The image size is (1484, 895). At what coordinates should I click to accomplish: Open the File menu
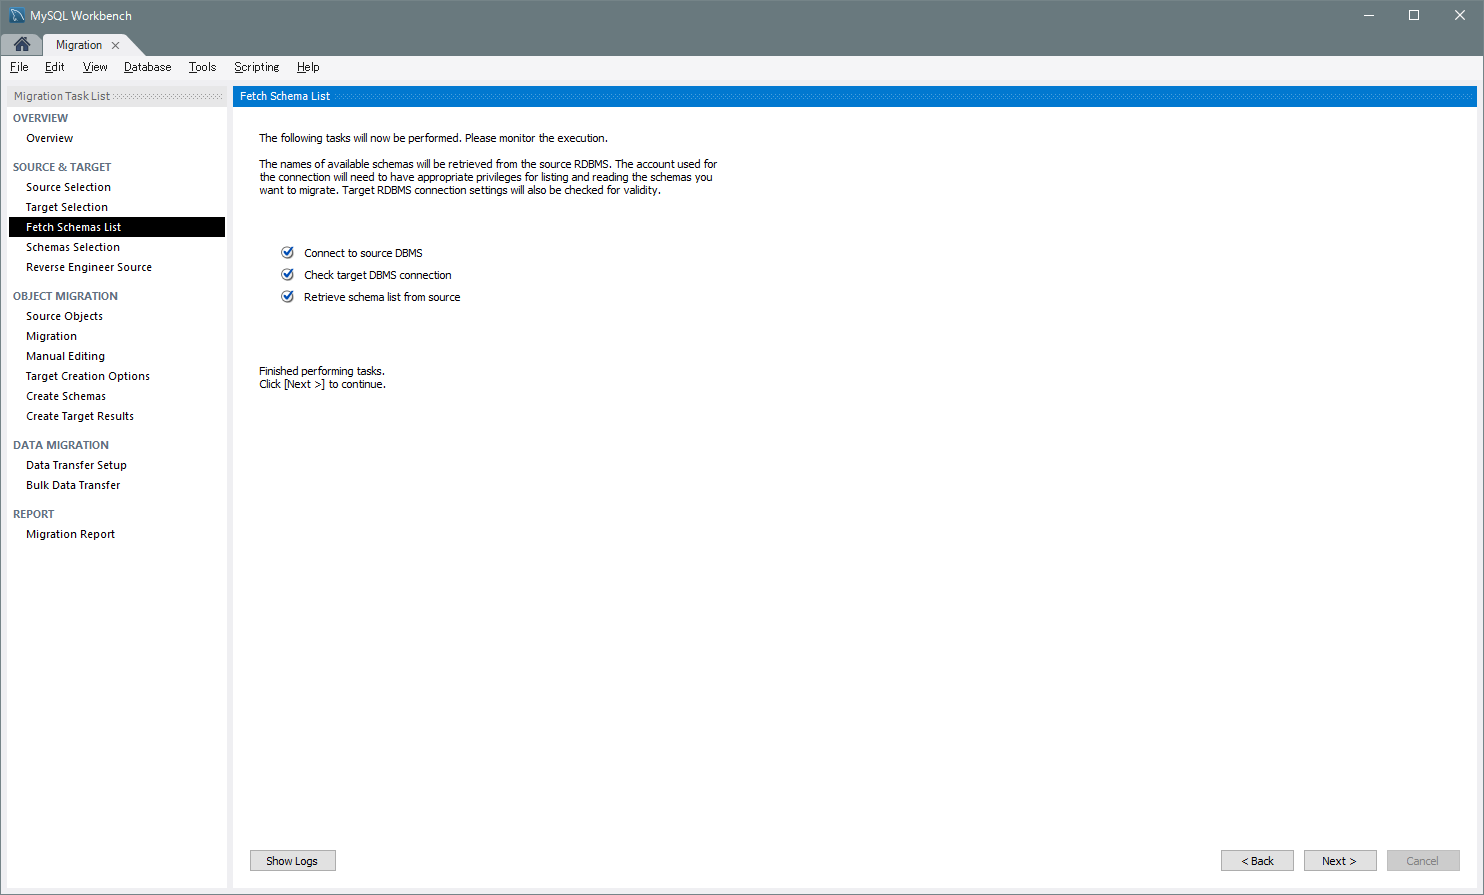click(19, 67)
